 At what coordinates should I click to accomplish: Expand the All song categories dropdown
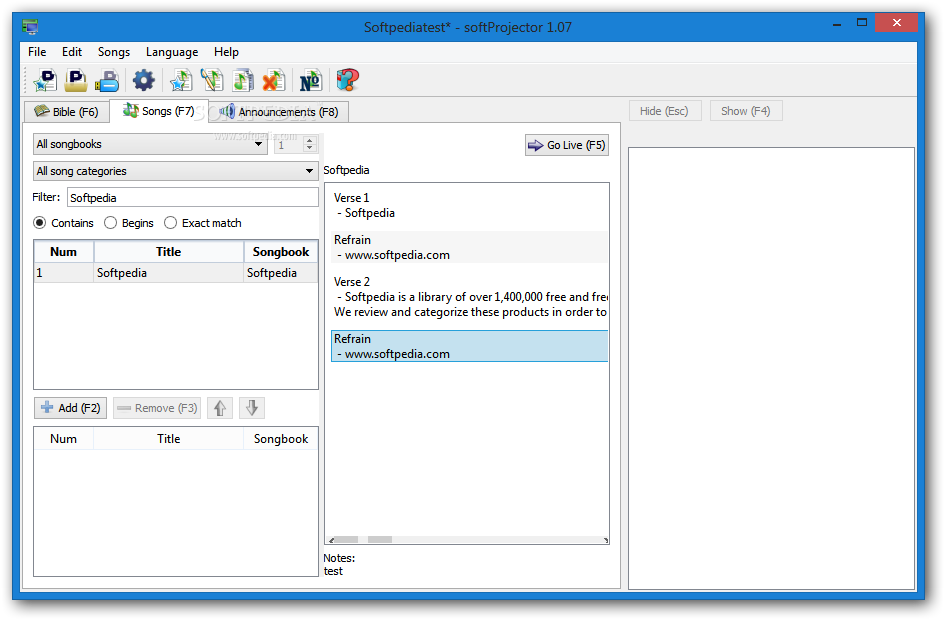175,171
